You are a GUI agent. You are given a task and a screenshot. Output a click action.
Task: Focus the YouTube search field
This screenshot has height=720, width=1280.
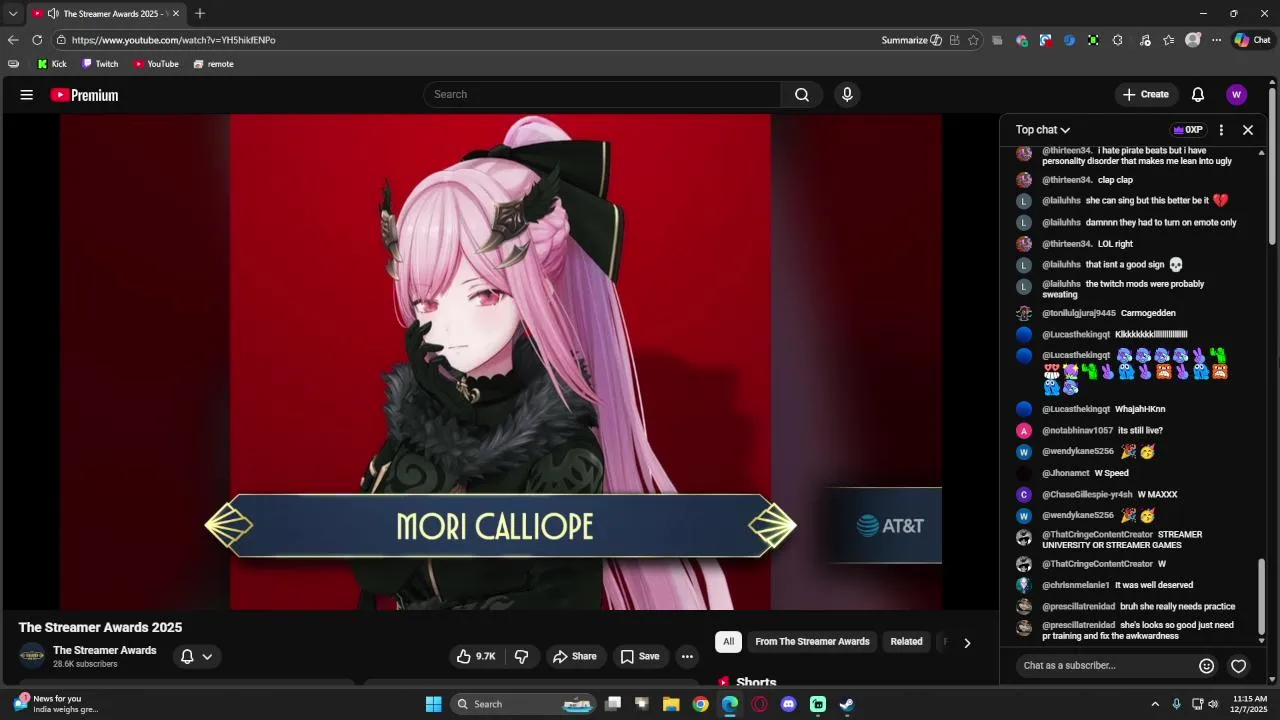[x=602, y=94]
